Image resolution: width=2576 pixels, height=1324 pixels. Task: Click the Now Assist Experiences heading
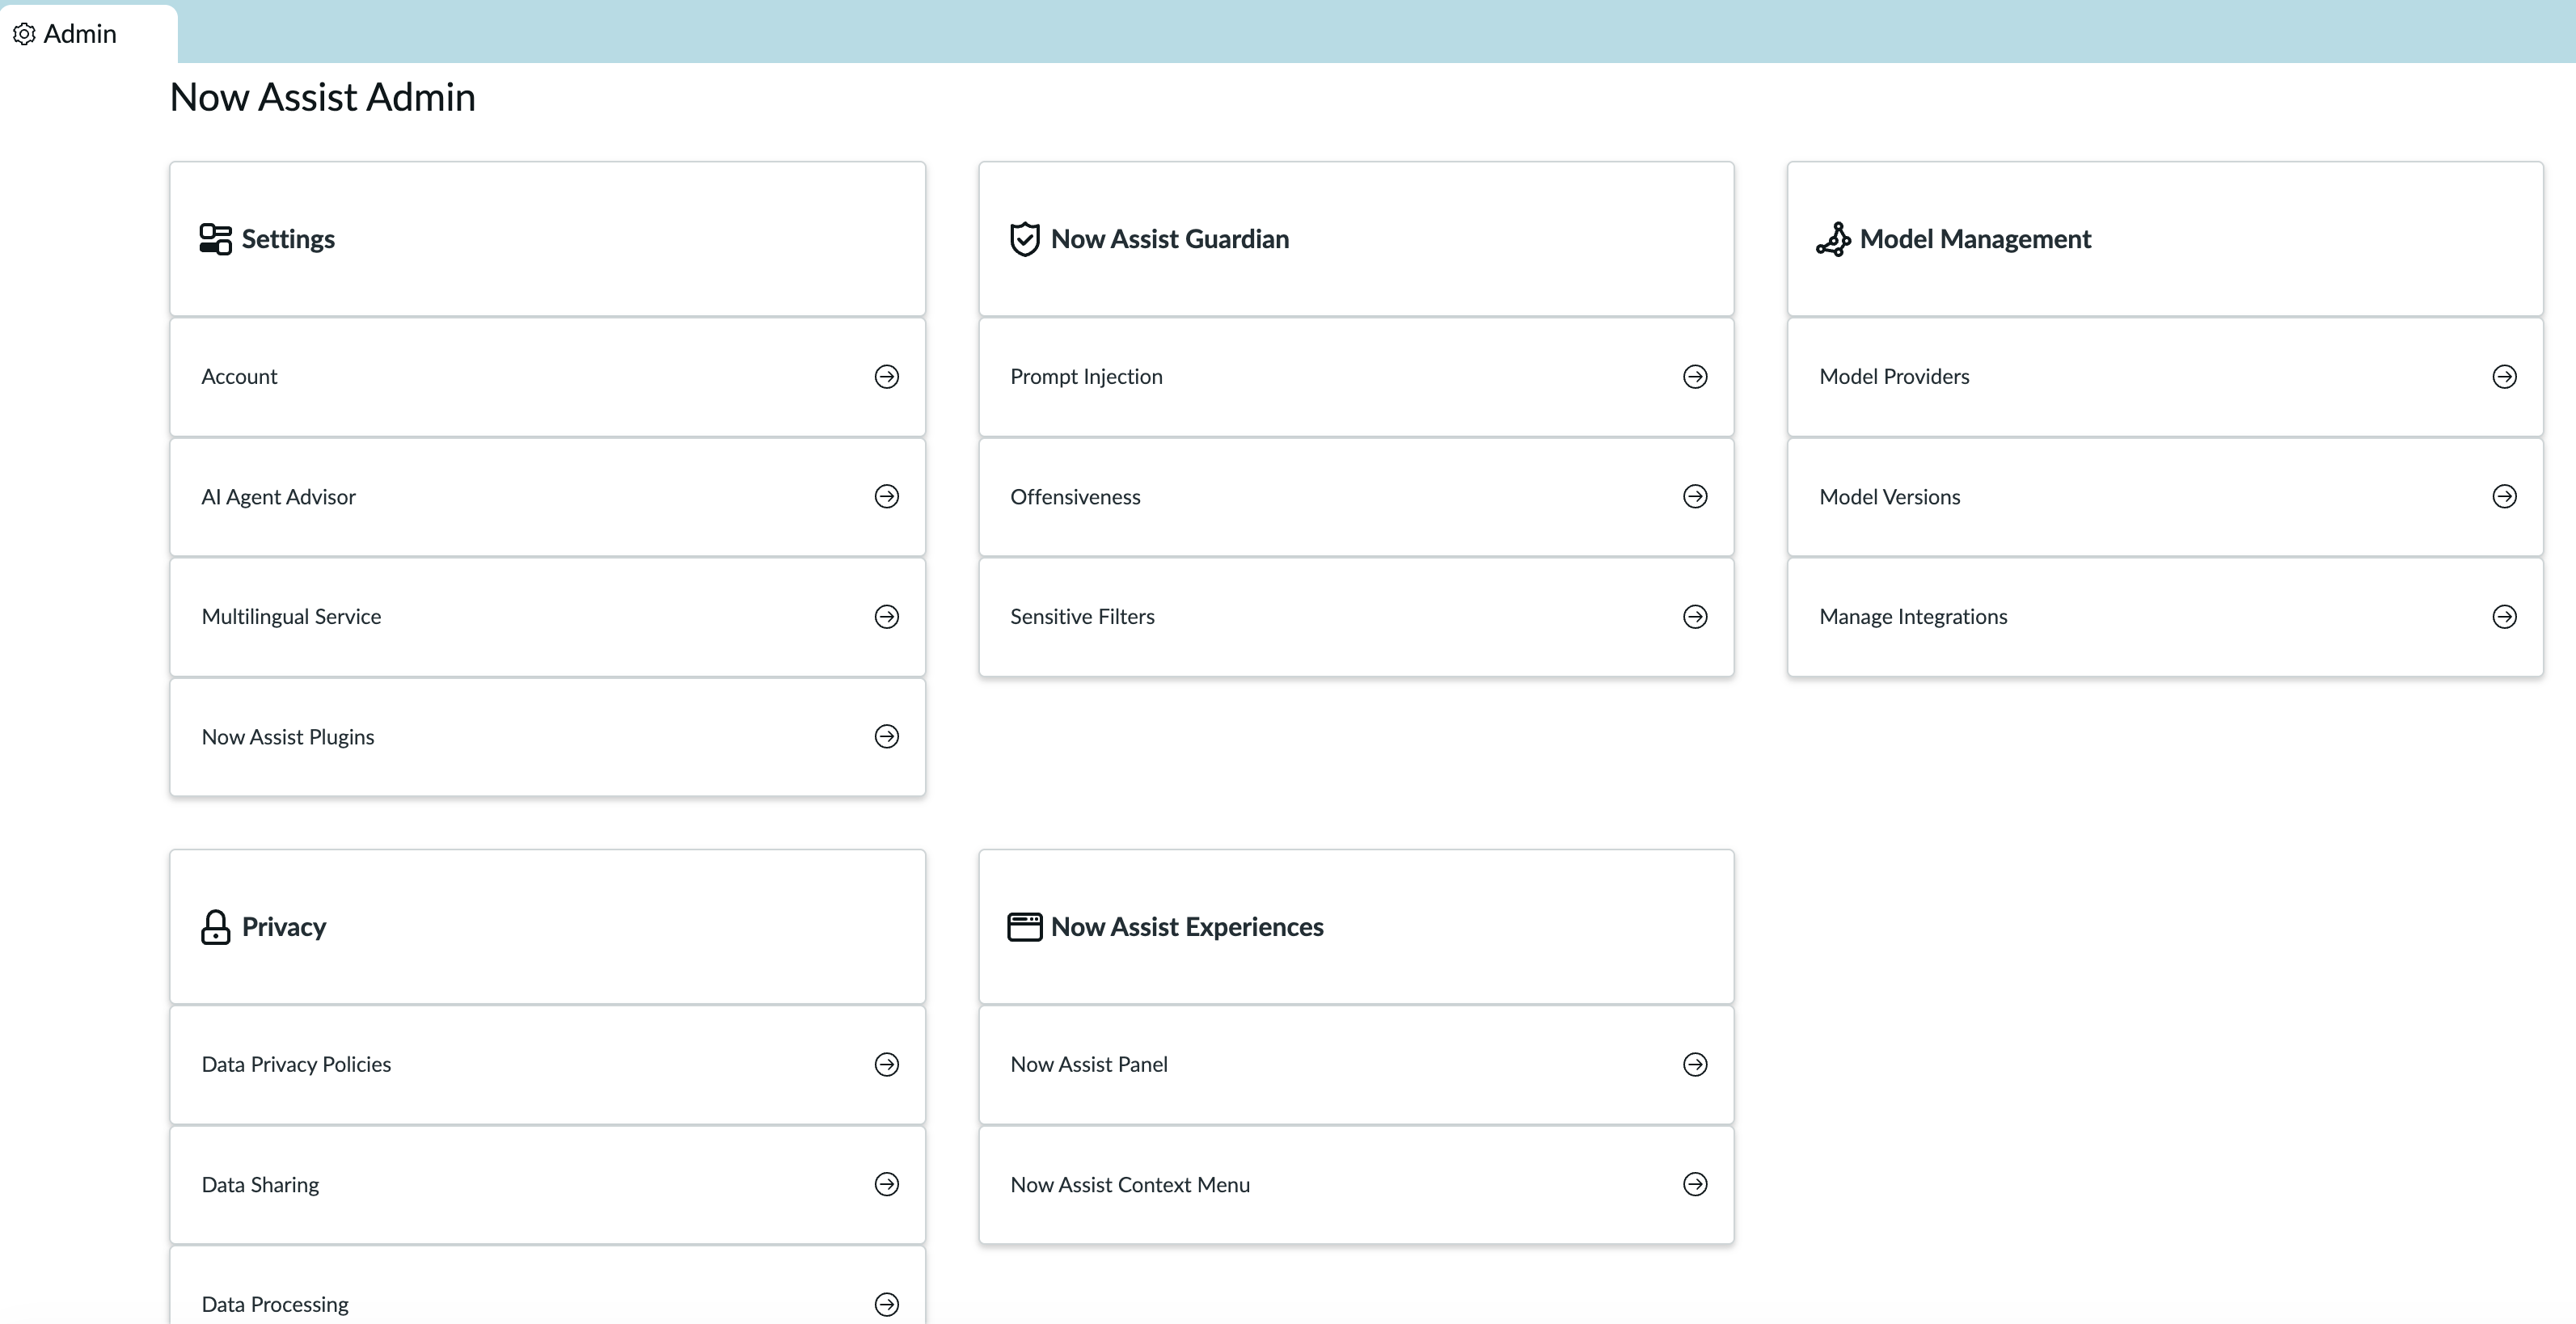coord(1187,927)
